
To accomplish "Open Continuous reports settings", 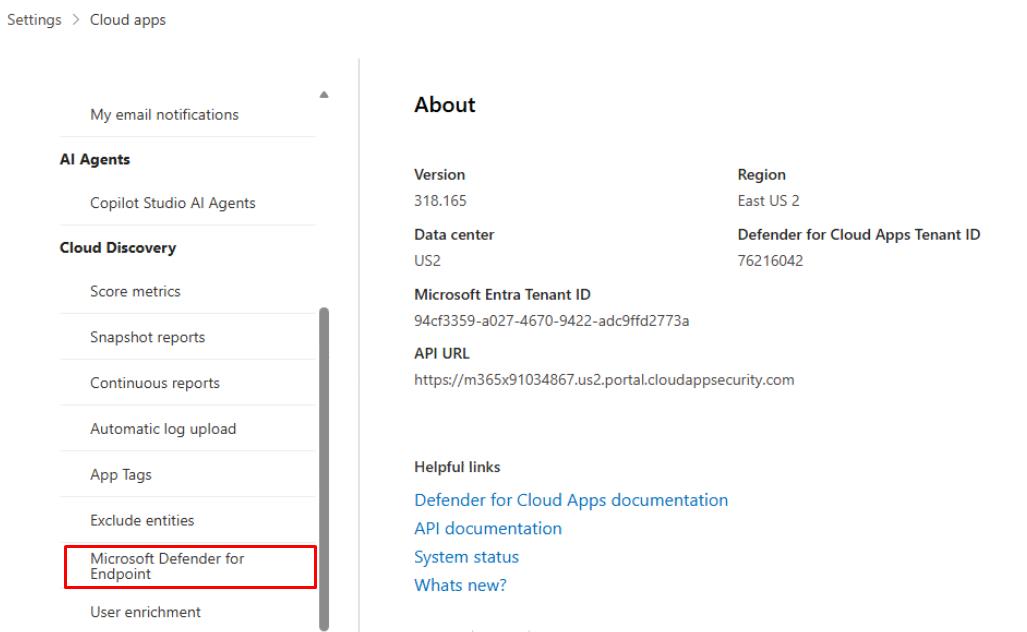I will pos(154,383).
